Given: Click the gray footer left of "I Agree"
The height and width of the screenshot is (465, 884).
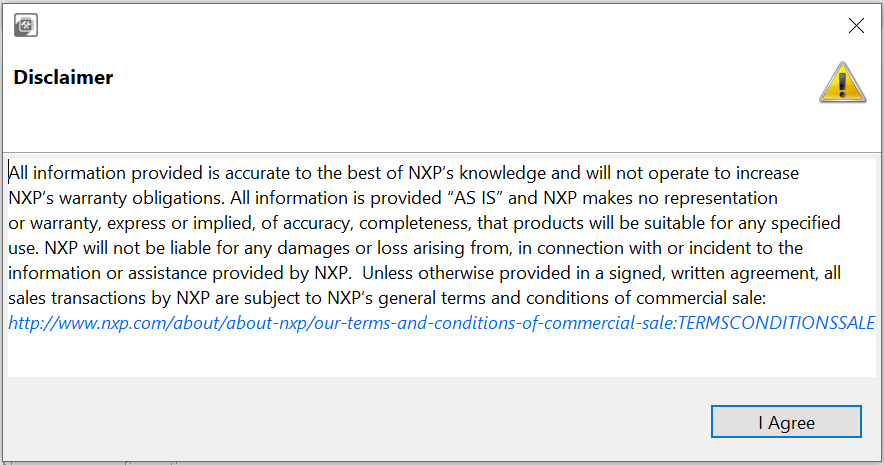Looking at the screenshot, I should click(350, 421).
